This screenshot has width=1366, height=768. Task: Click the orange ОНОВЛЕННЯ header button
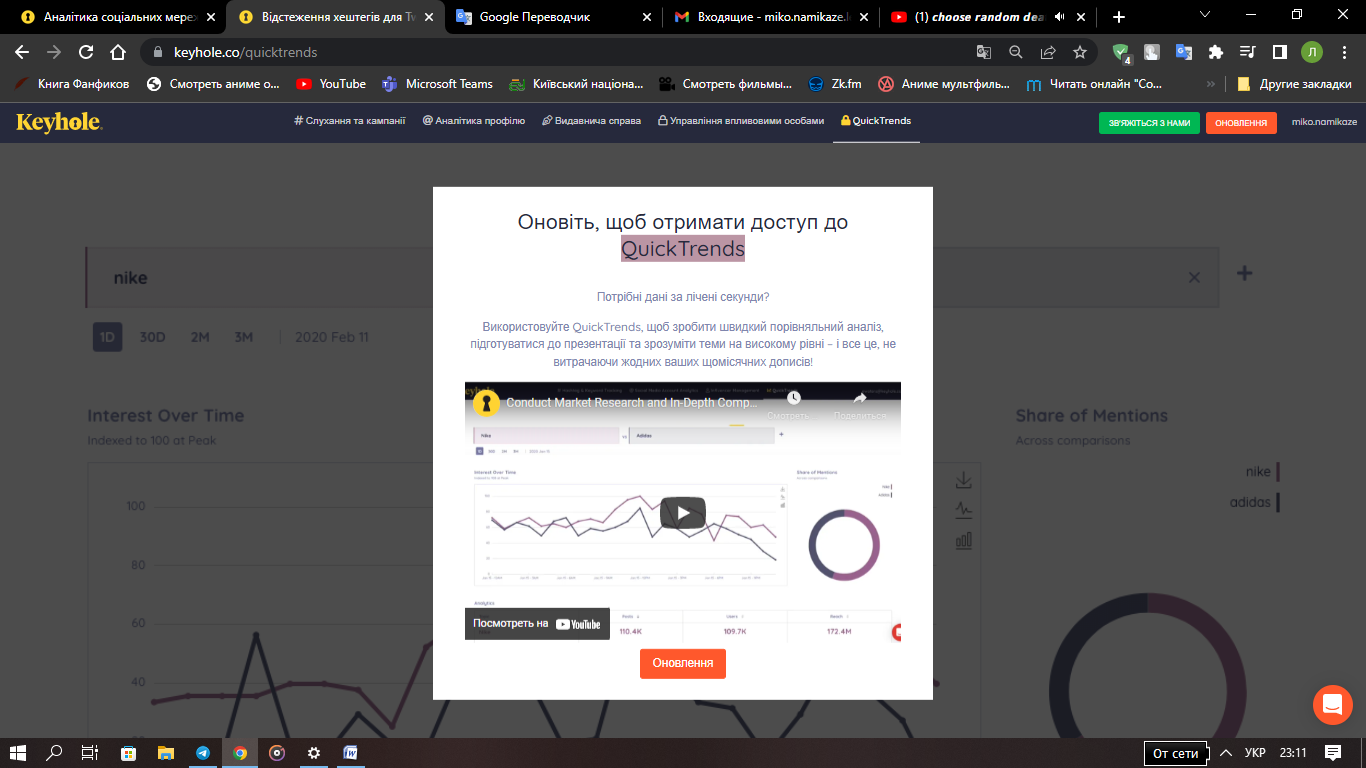coord(1241,123)
